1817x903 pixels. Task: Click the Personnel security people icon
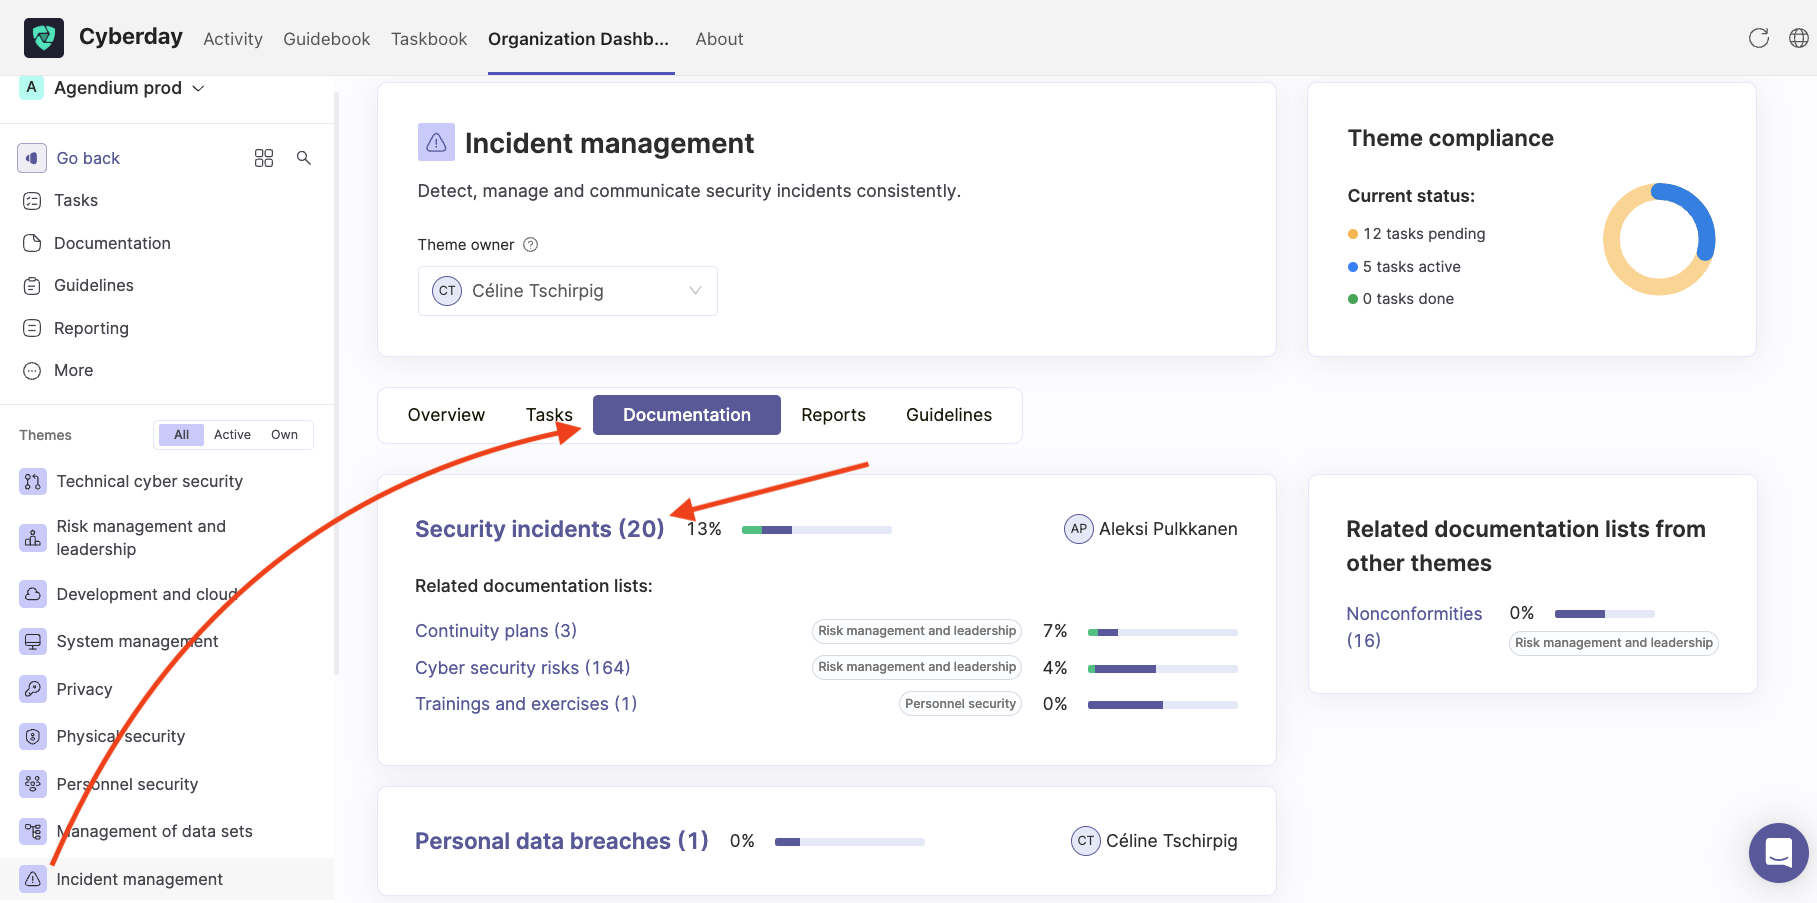[x=33, y=784]
